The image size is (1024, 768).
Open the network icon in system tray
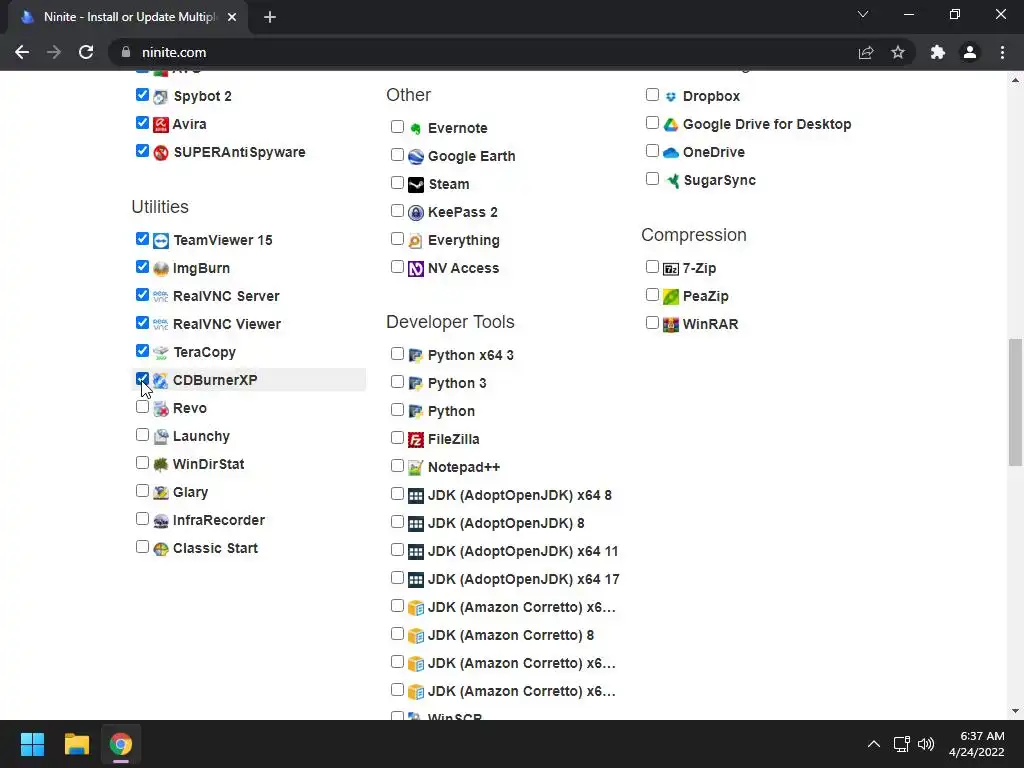coord(901,744)
